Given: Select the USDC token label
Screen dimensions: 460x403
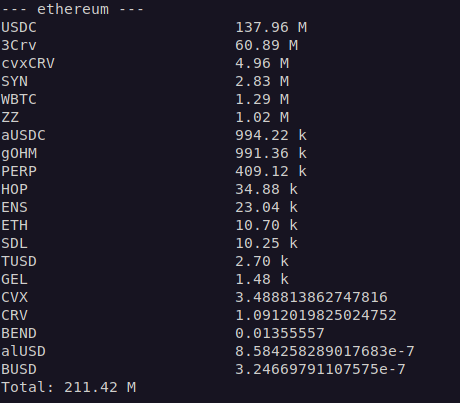Looking at the screenshot, I should 19,27.
